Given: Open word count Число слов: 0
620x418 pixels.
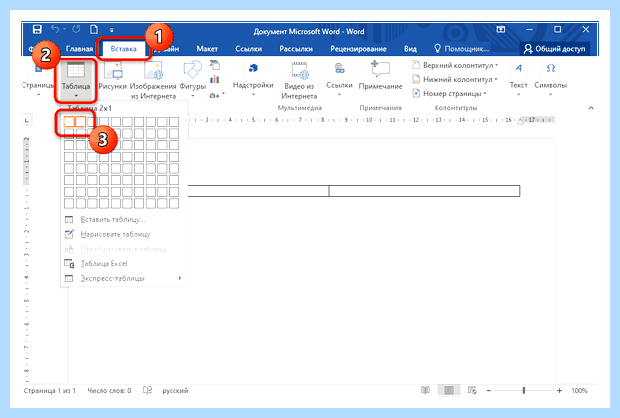Looking at the screenshot, I should coord(109,391).
